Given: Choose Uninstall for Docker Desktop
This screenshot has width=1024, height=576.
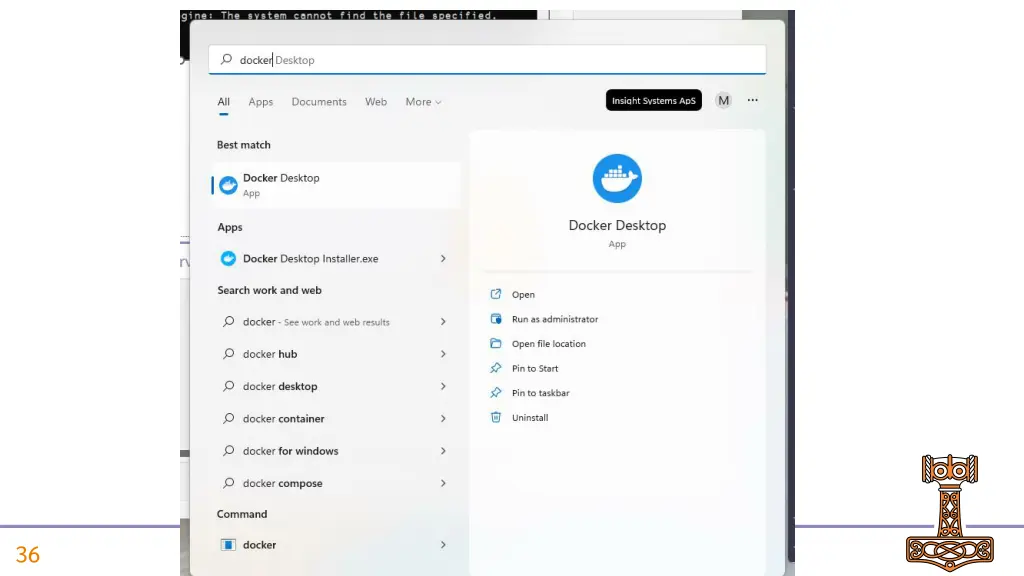Looking at the screenshot, I should [530, 417].
